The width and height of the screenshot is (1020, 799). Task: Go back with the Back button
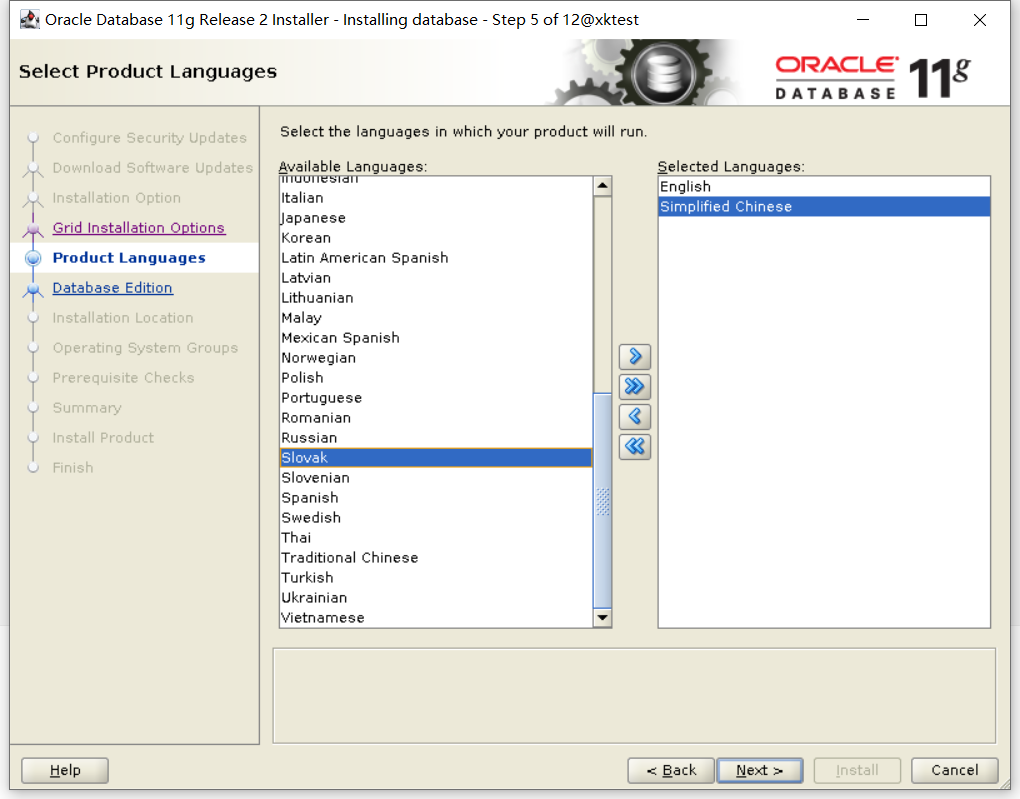671,770
